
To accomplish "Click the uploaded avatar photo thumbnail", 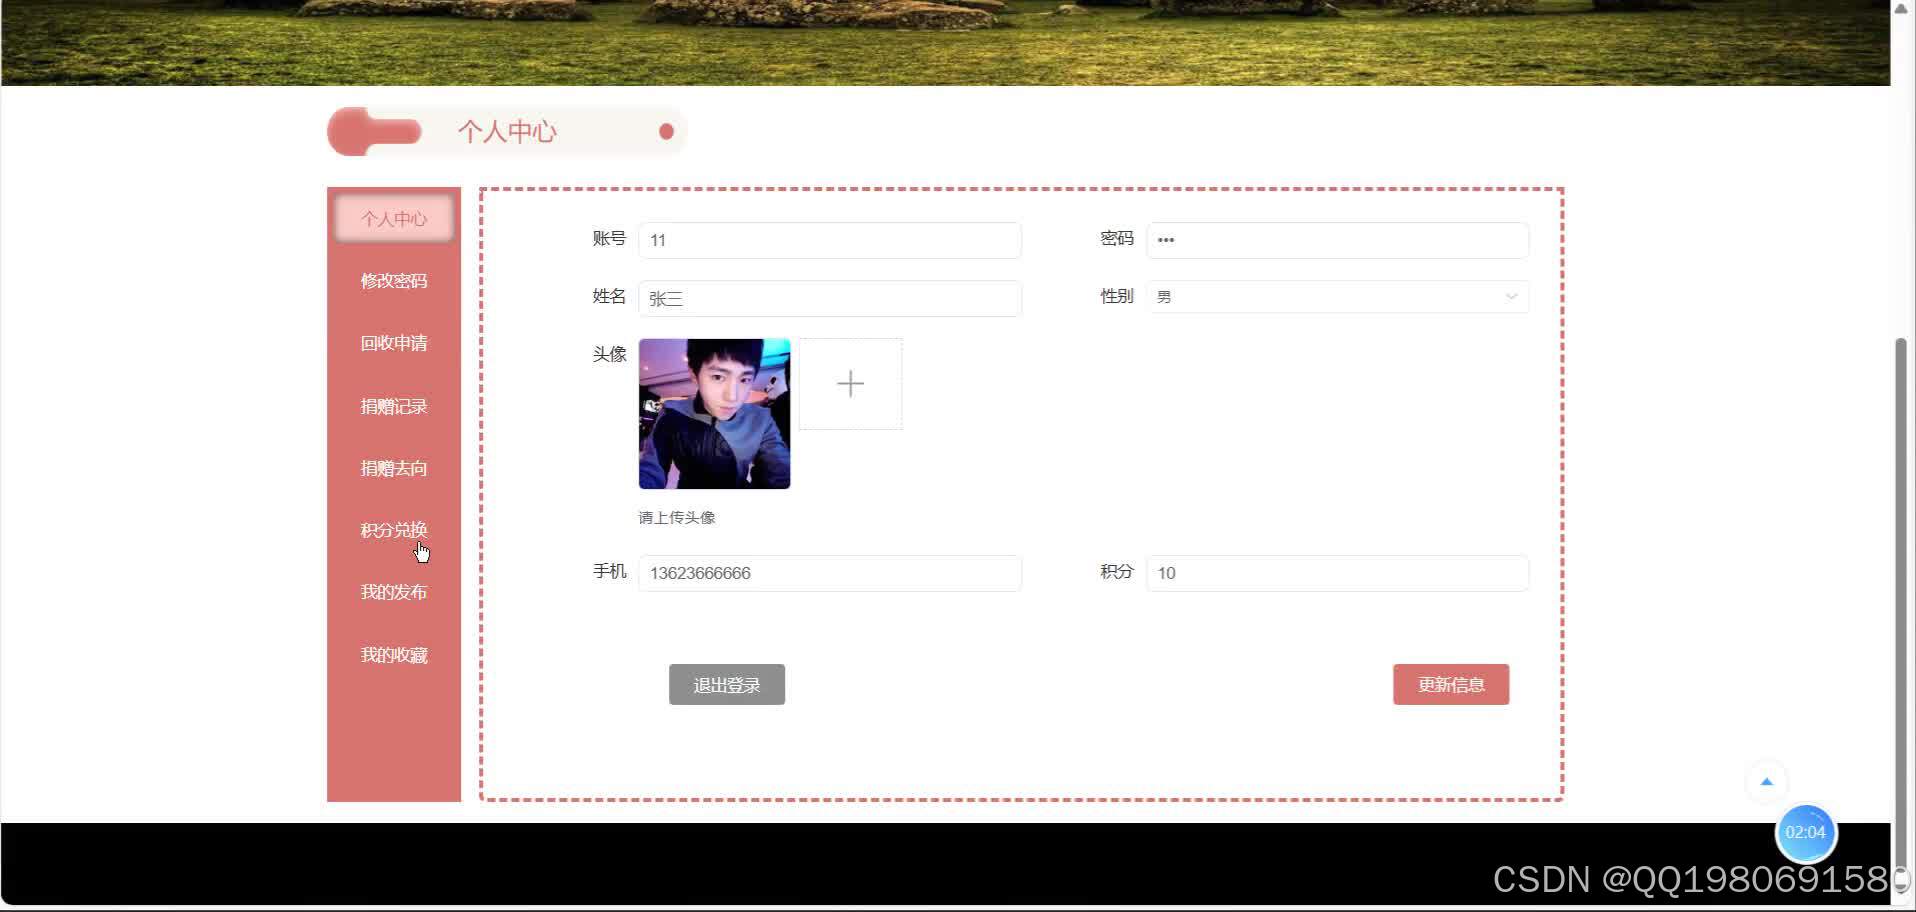I will tap(714, 414).
